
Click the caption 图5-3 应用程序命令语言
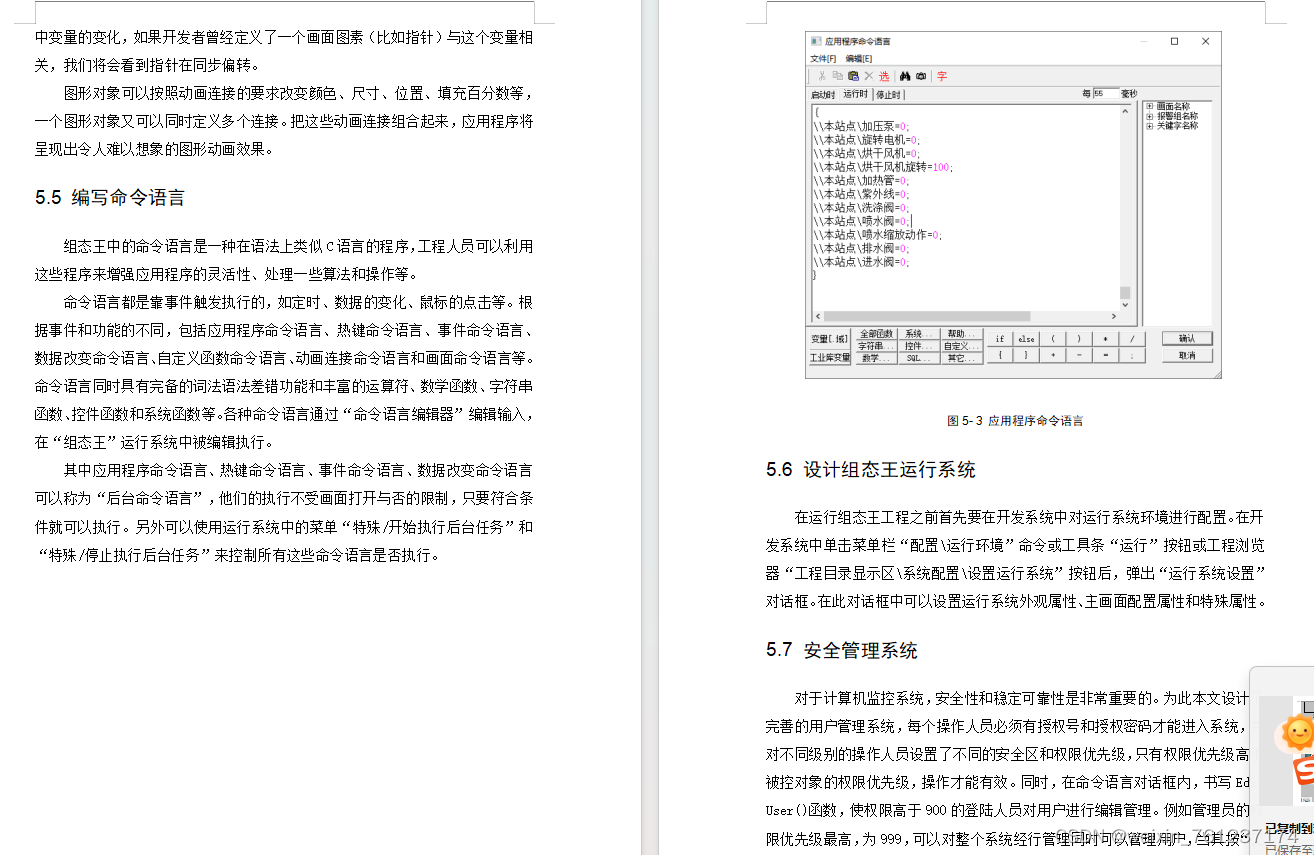1015,421
